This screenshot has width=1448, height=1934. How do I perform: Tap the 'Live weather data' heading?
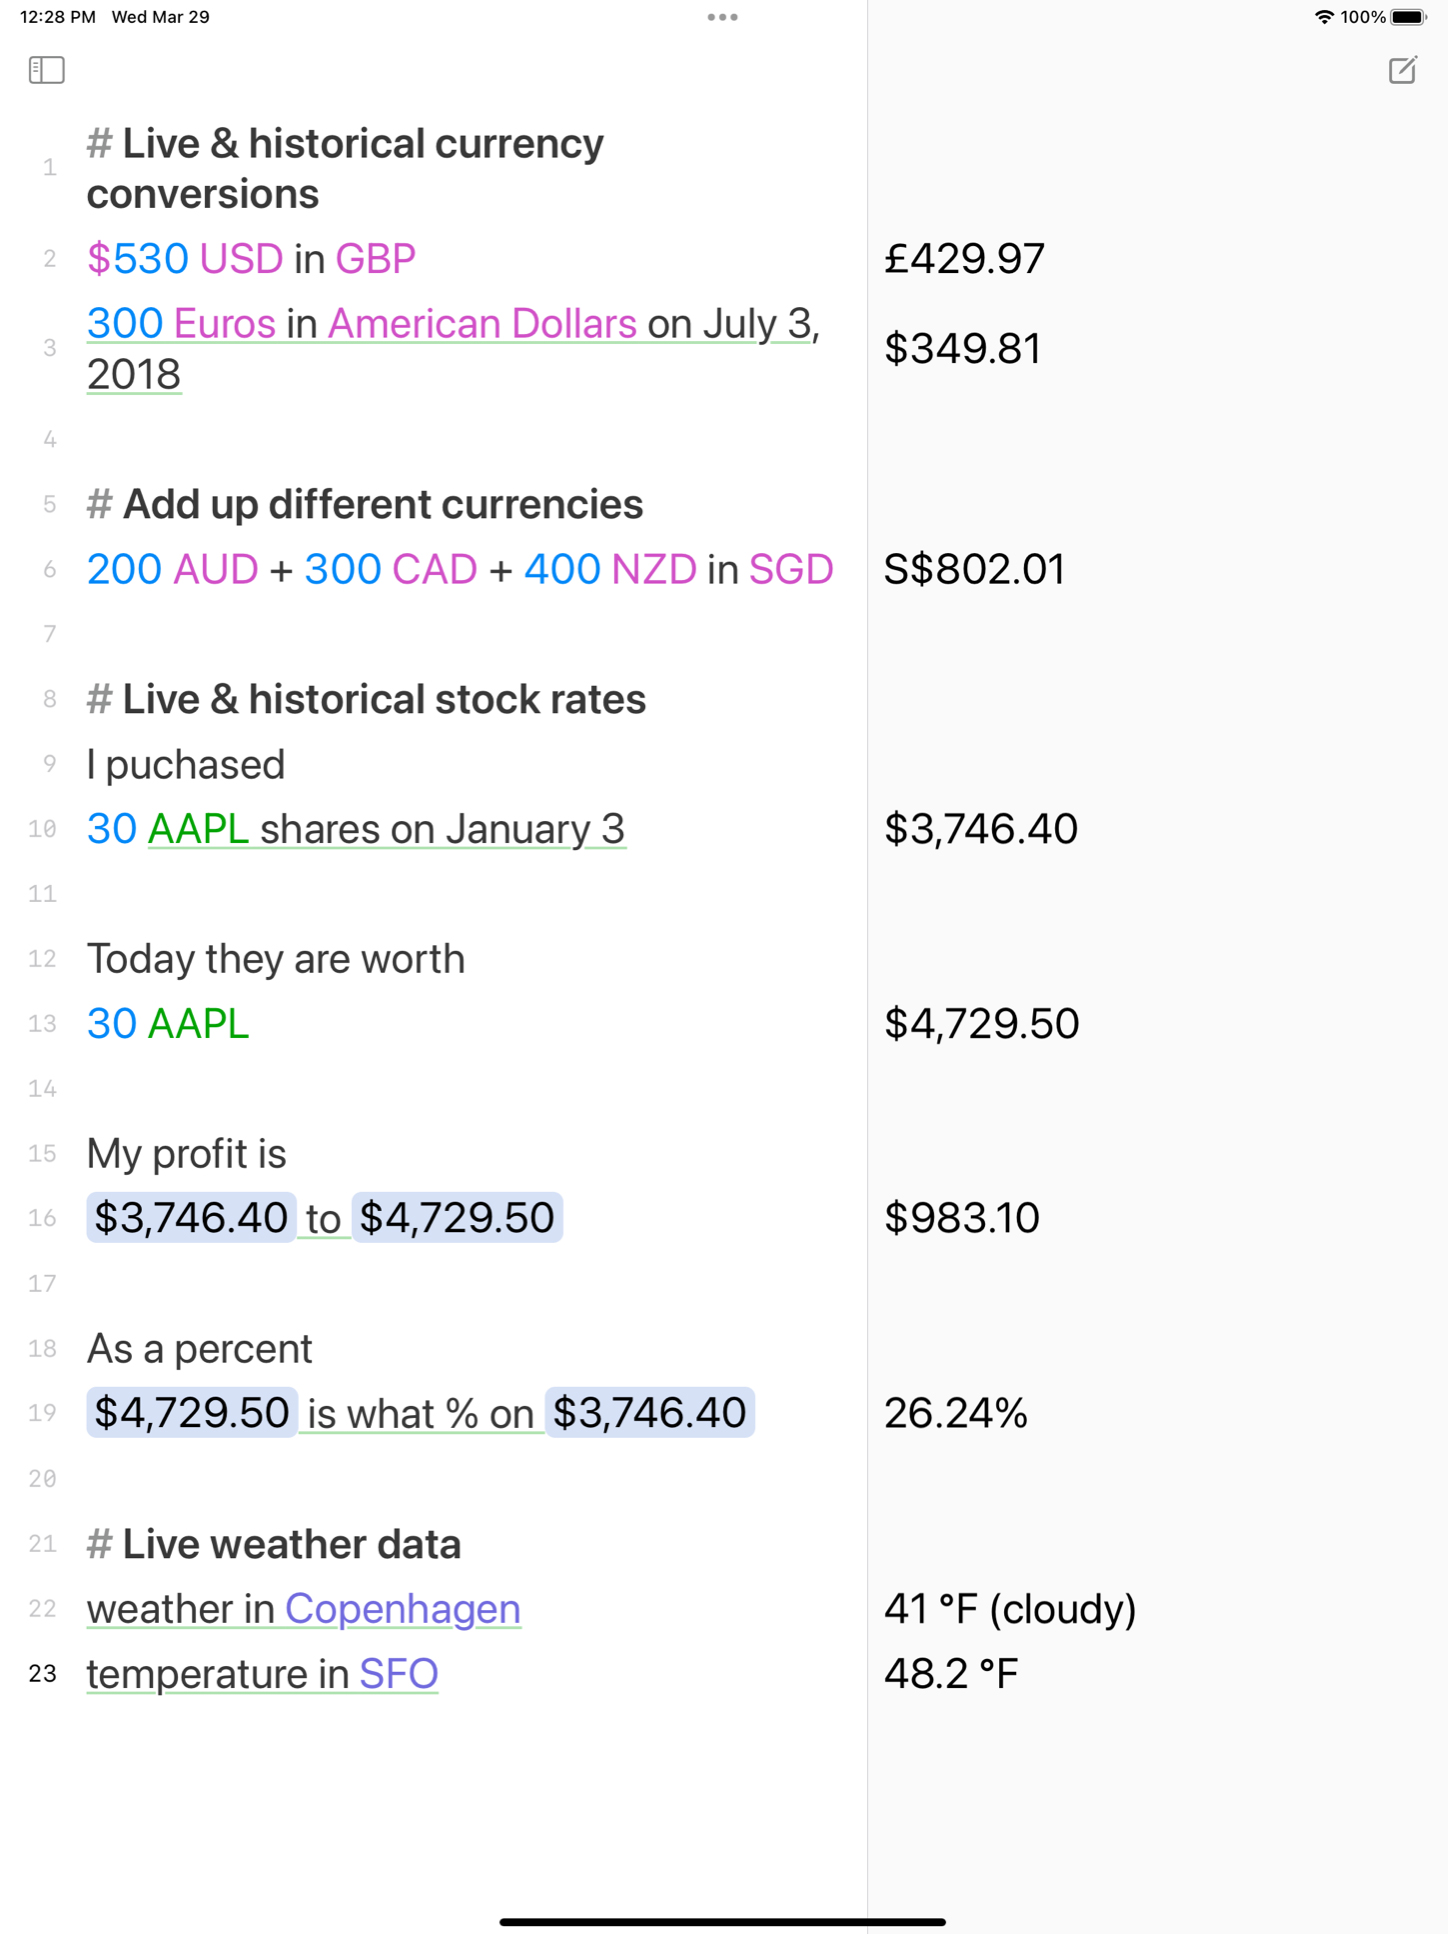pos(291,1544)
